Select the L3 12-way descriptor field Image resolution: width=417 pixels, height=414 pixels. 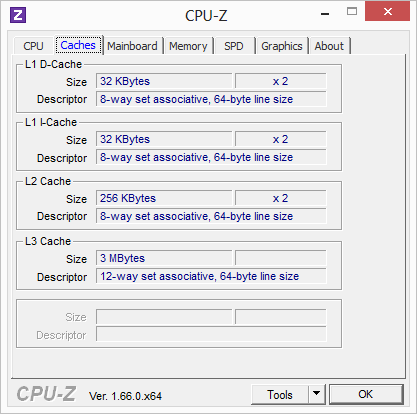click(x=211, y=276)
